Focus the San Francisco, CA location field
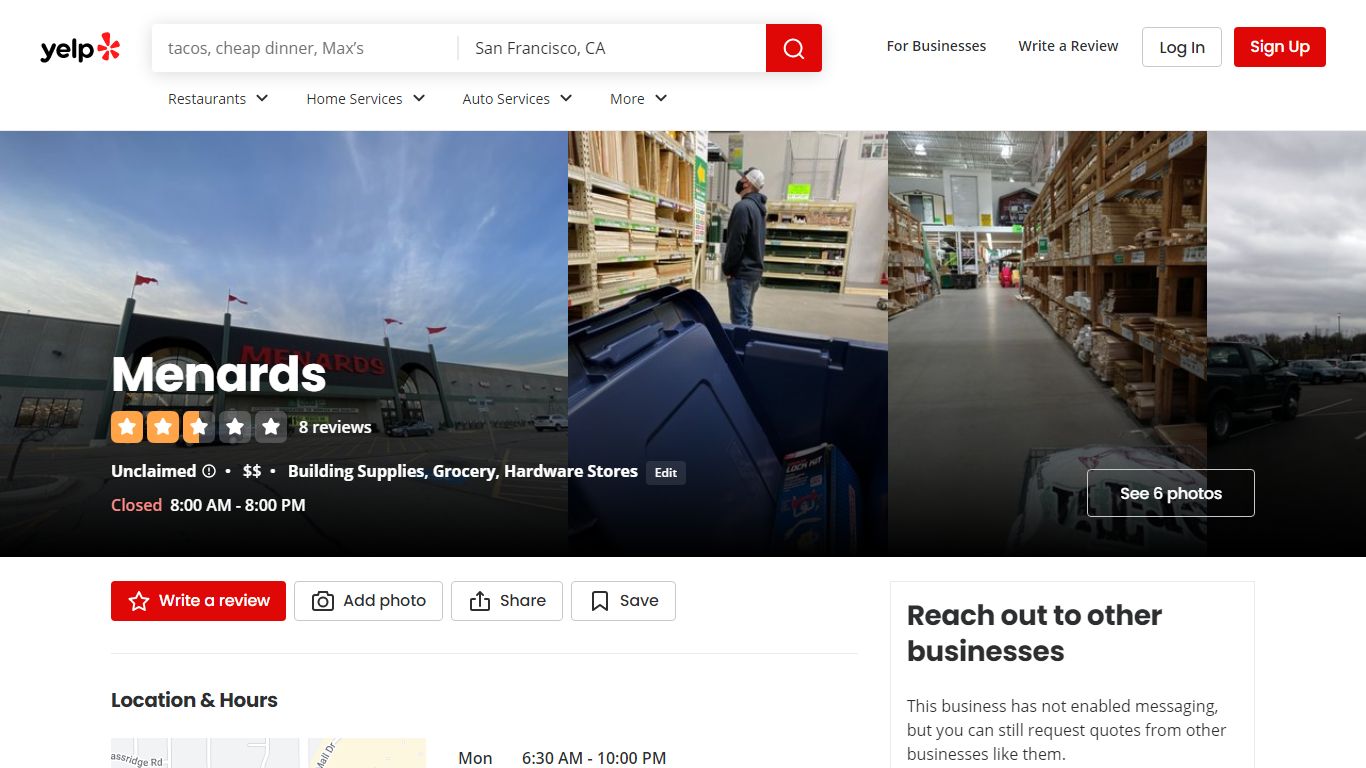Viewport: 1366px width, 768px height. 612,48
